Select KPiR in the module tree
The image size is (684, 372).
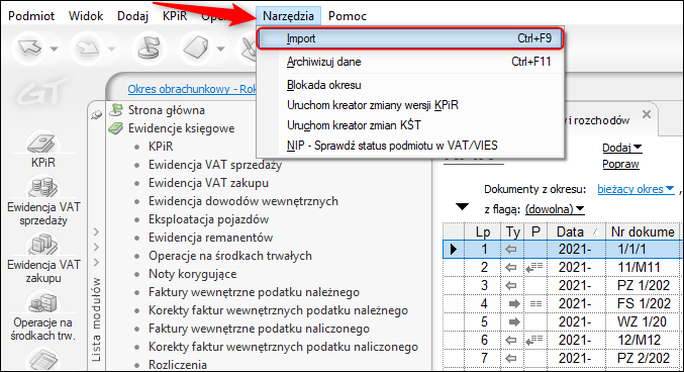click(161, 147)
